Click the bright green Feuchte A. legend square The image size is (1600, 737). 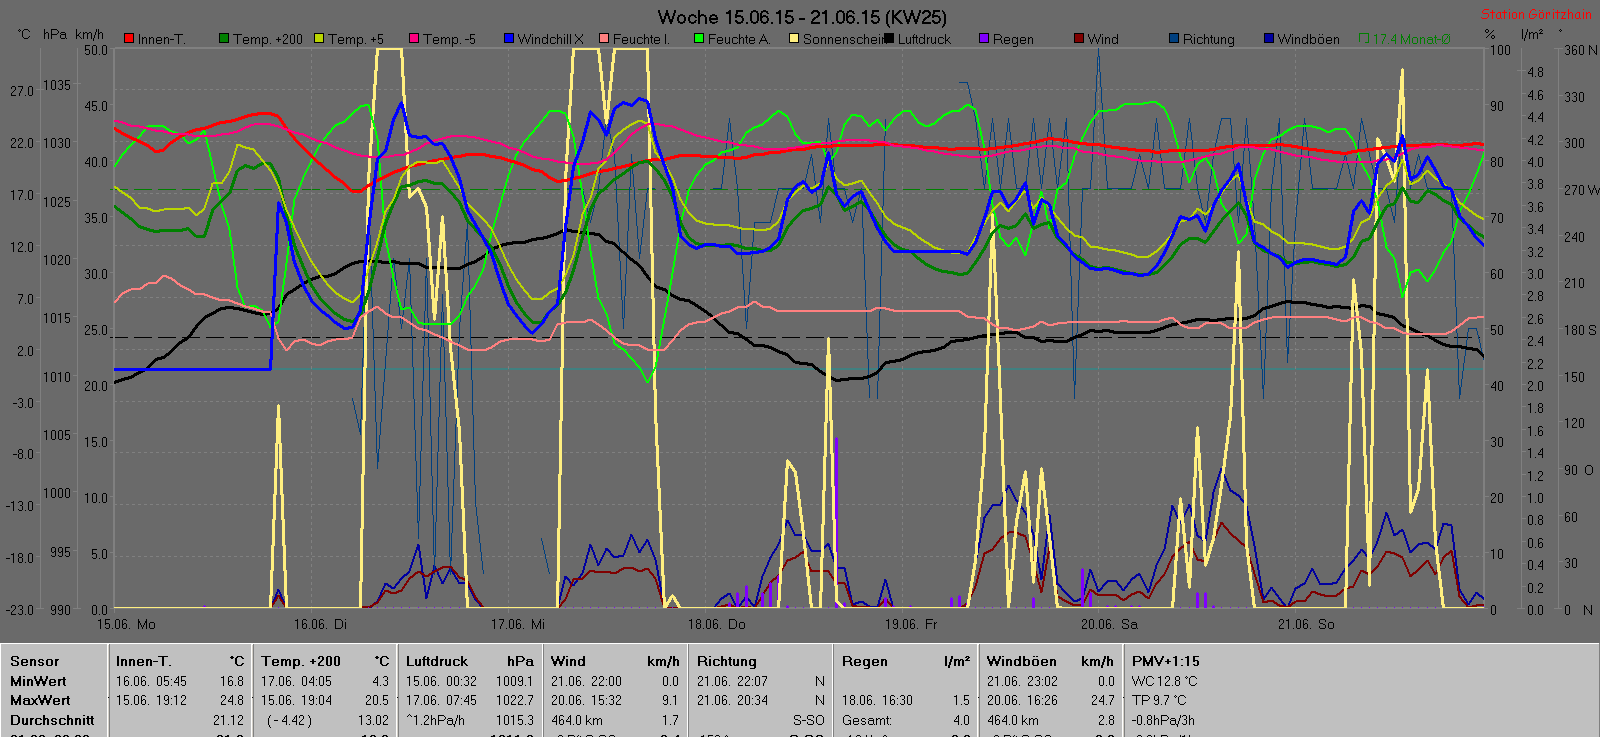point(699,39)
